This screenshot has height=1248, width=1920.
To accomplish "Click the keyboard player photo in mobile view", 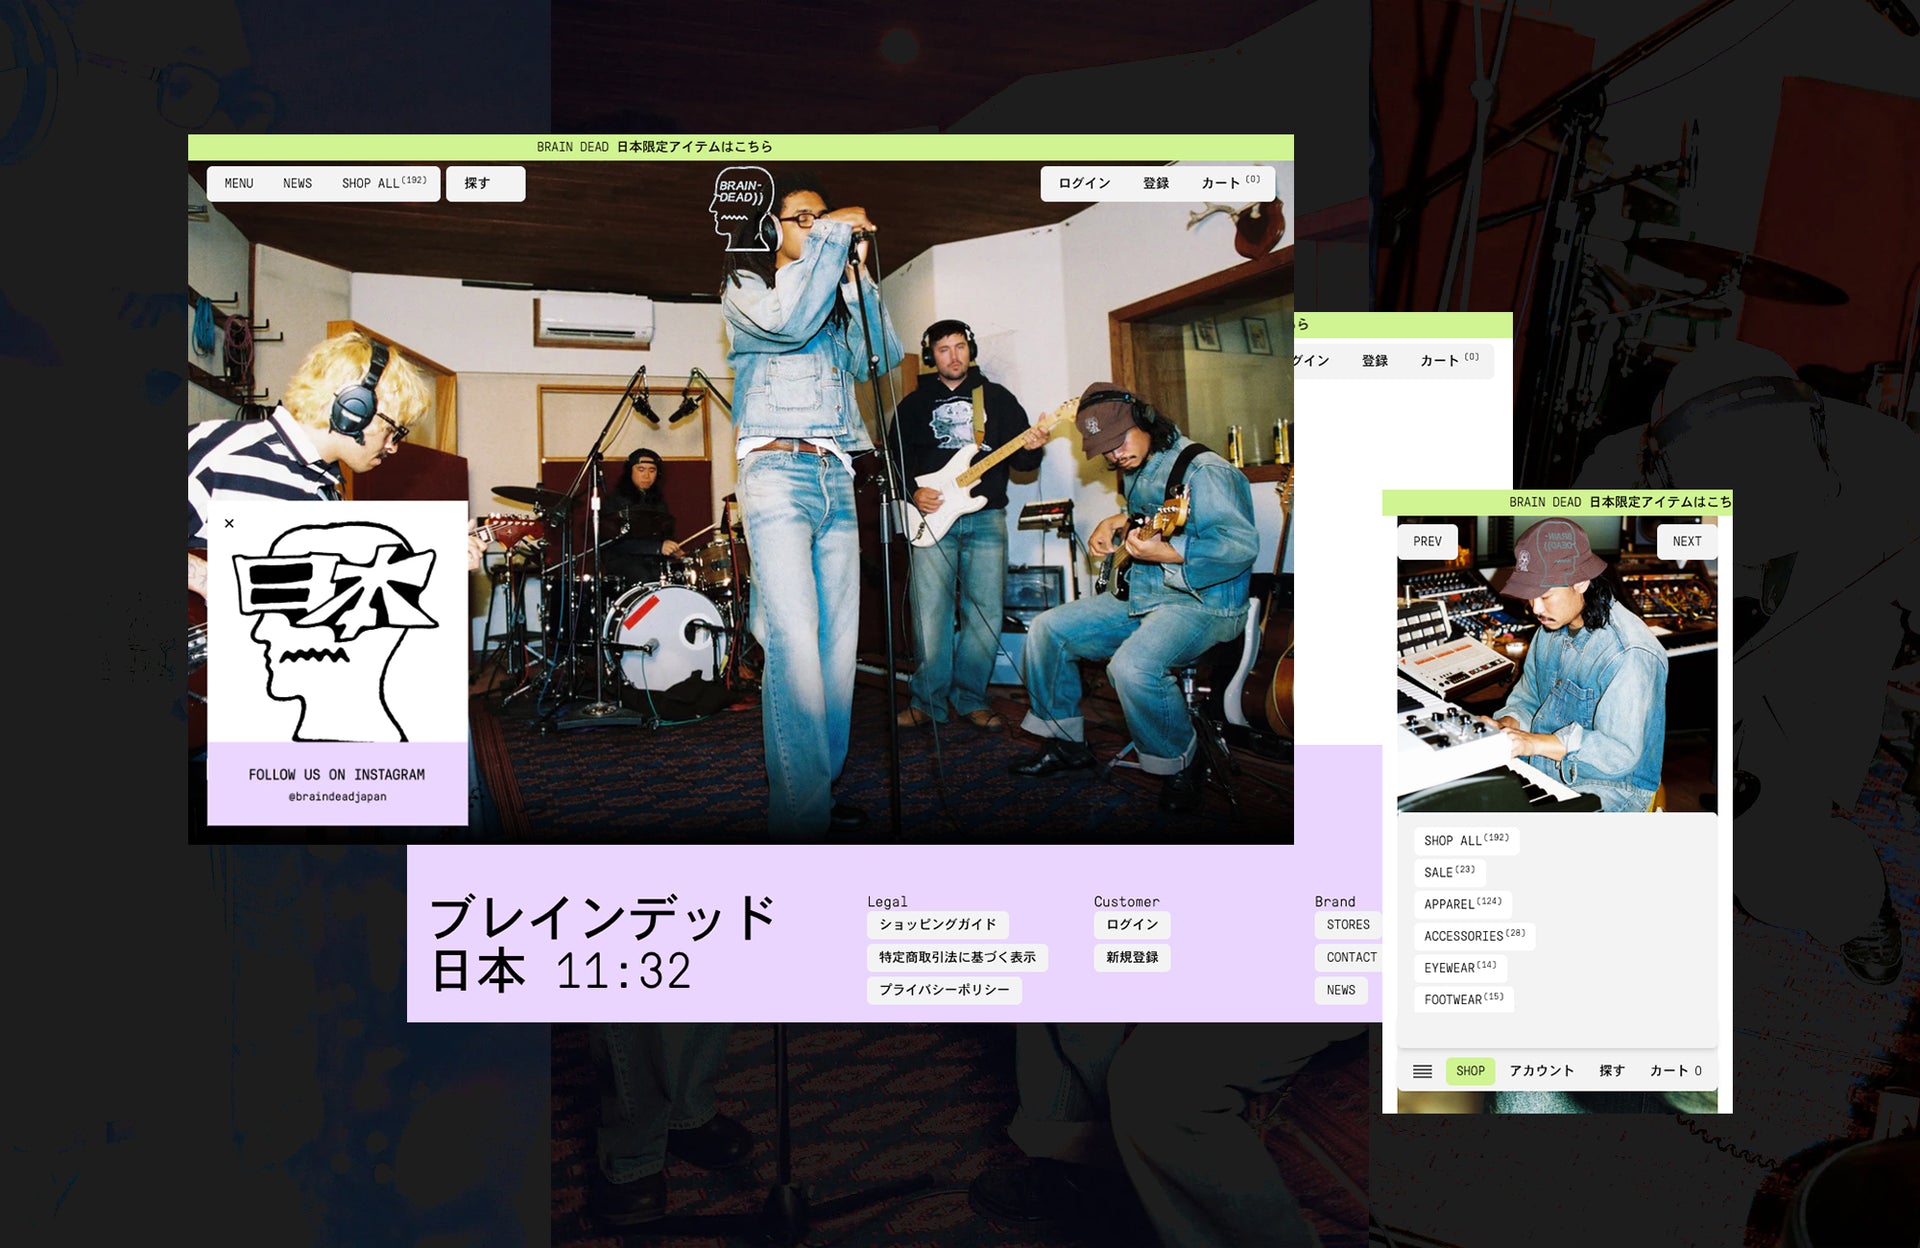I will [1557, 664].
